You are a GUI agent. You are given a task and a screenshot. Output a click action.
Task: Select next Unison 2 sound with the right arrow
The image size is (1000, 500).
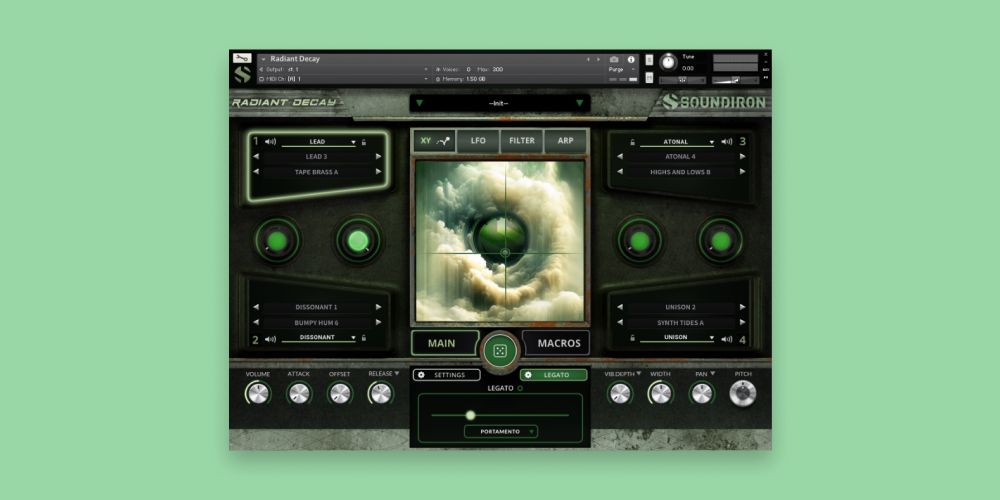click(x=742, y=307)
